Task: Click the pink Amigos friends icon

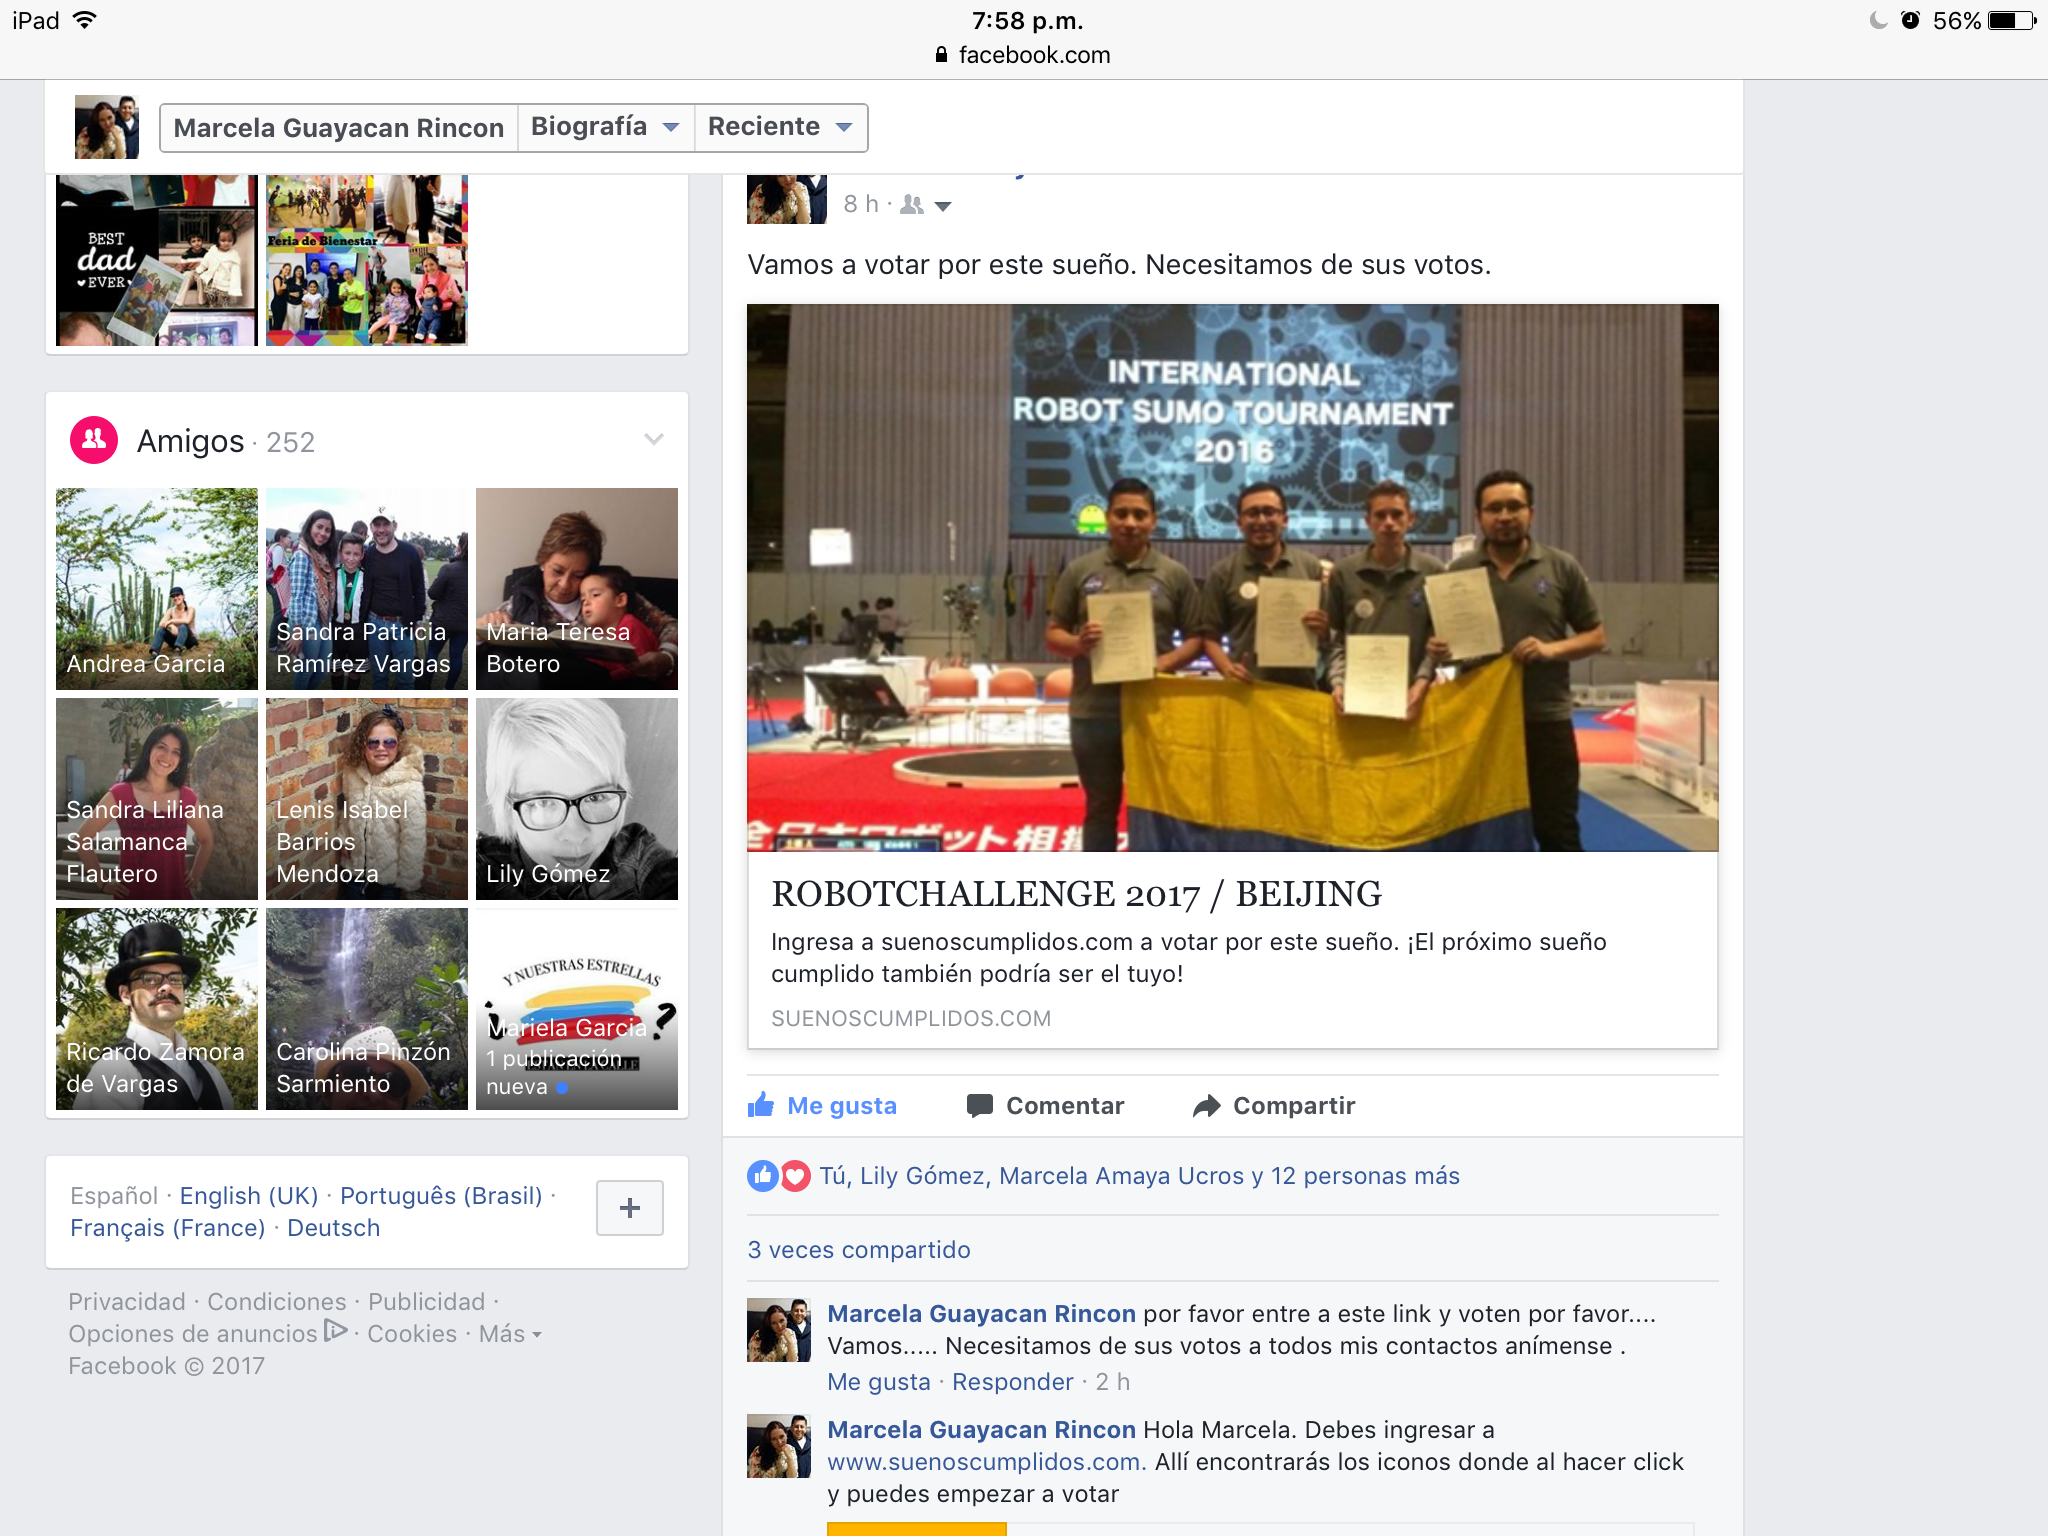Action: [94, 440]
